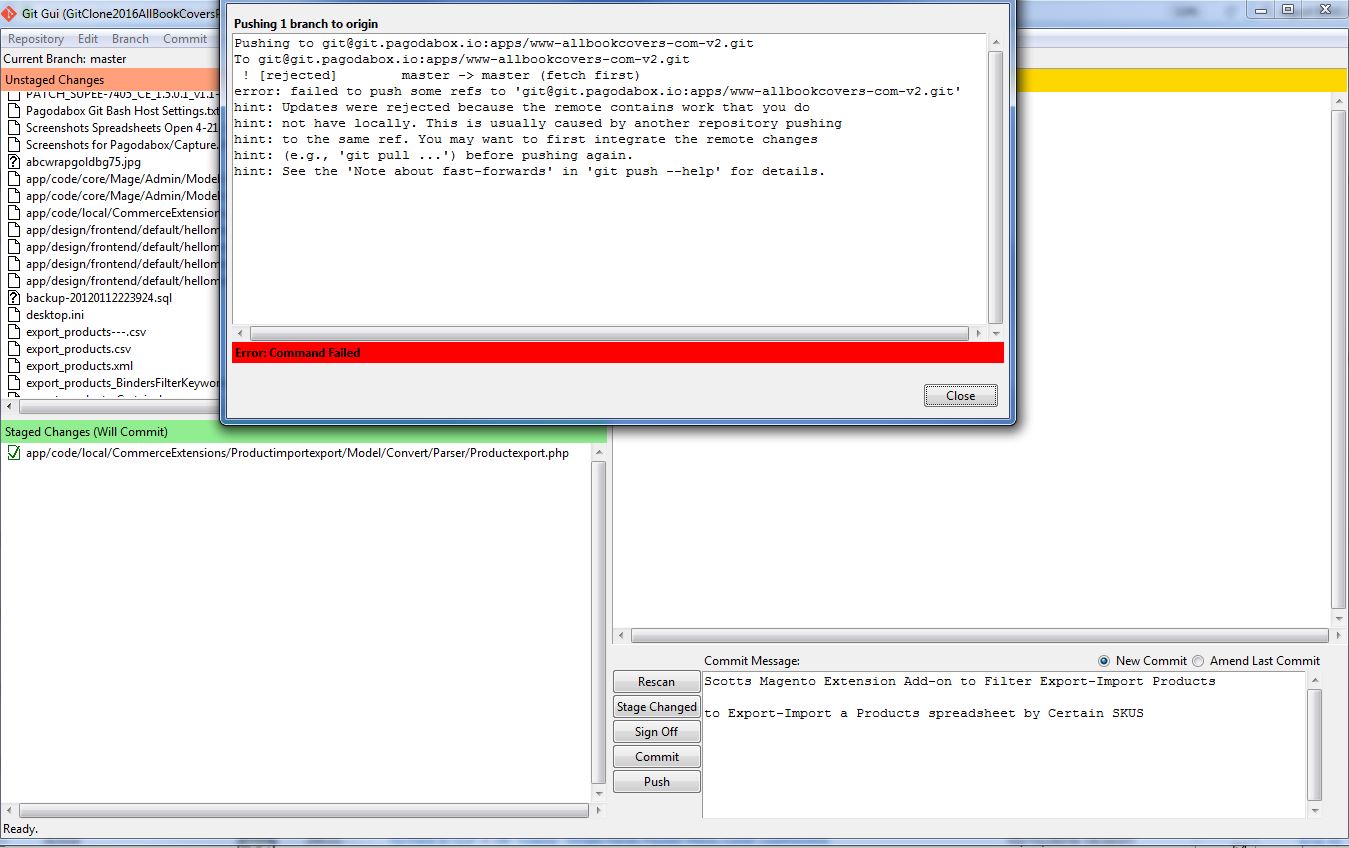Click the Commit button beside the message box
This screenshot has width=1349, height=848.
click(x=656, y=757)
